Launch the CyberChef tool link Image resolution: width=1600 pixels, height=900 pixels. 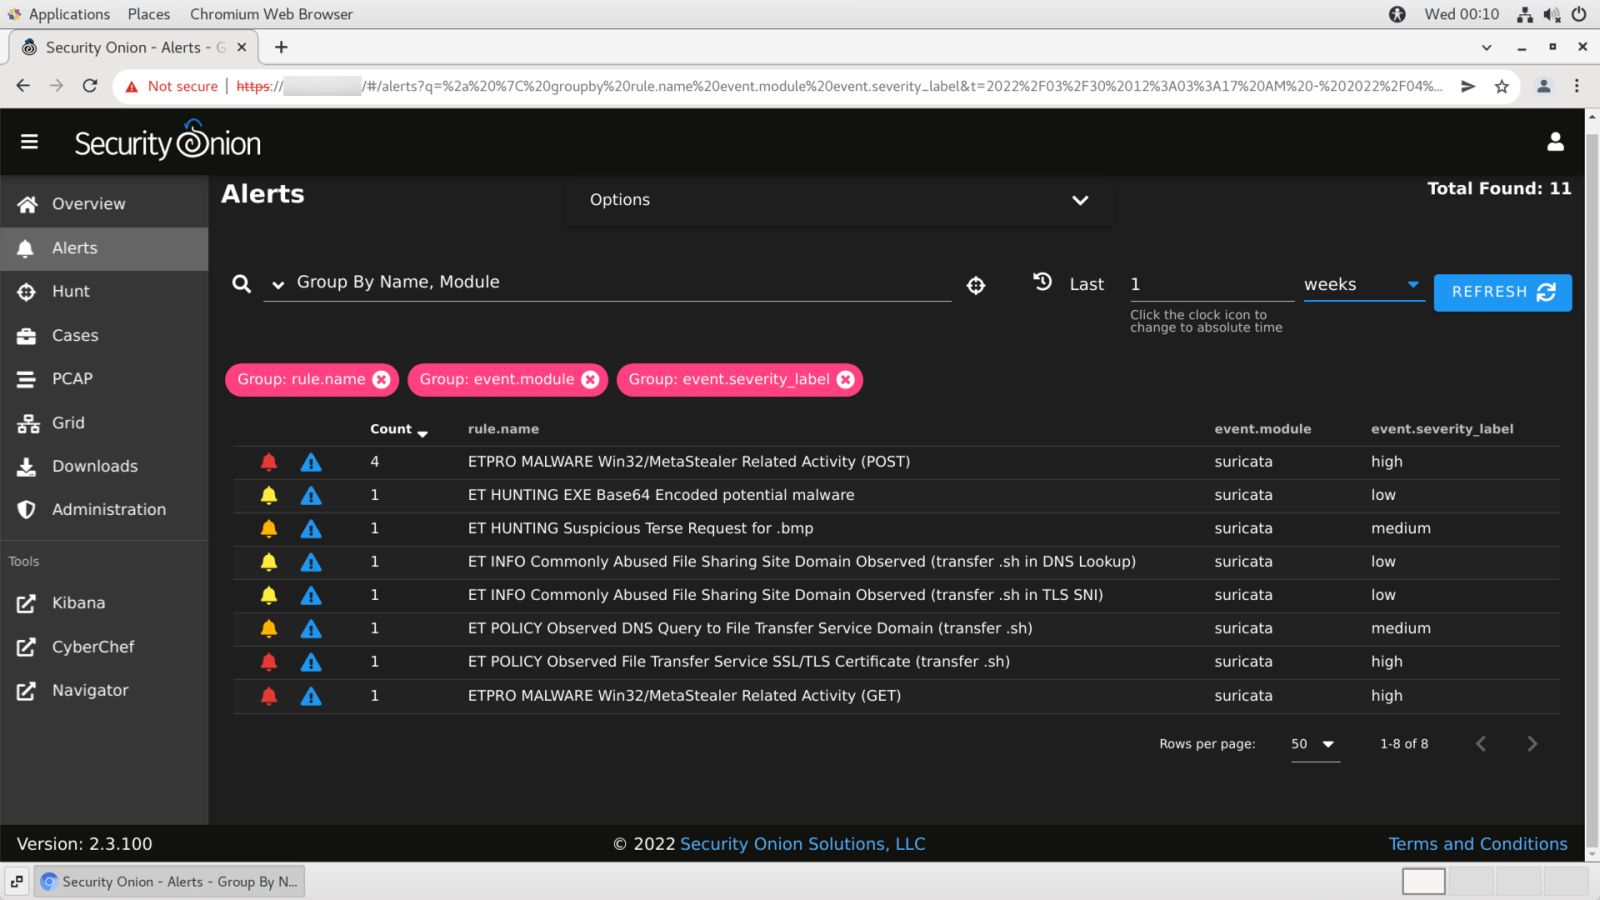click(104, 647)
